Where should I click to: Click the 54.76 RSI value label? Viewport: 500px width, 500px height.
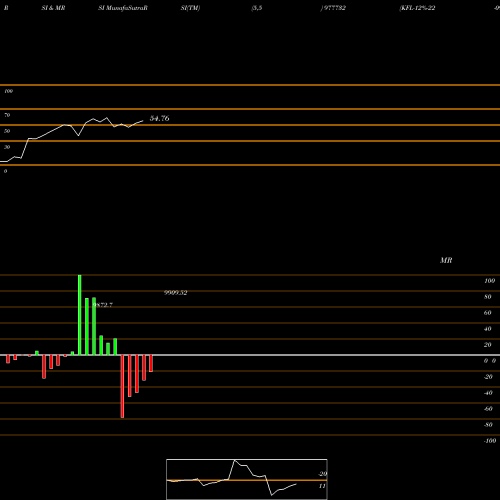(x=159, y=118)
